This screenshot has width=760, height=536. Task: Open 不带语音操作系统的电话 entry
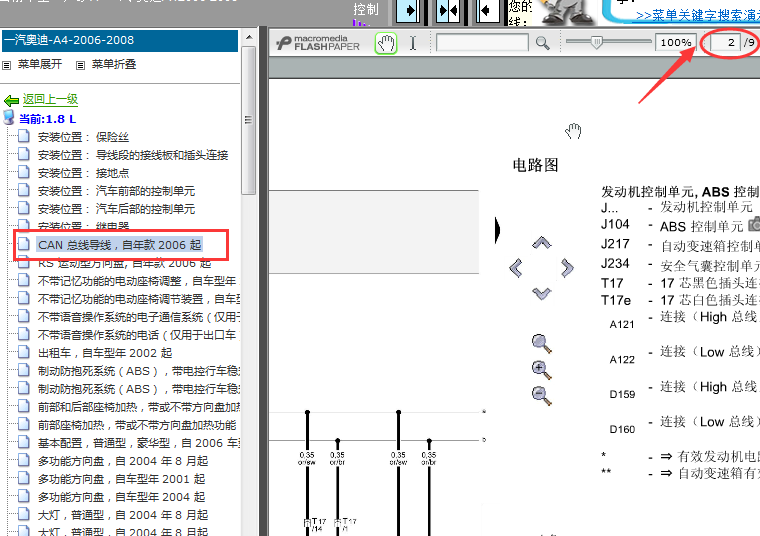[x=138, y=335]
